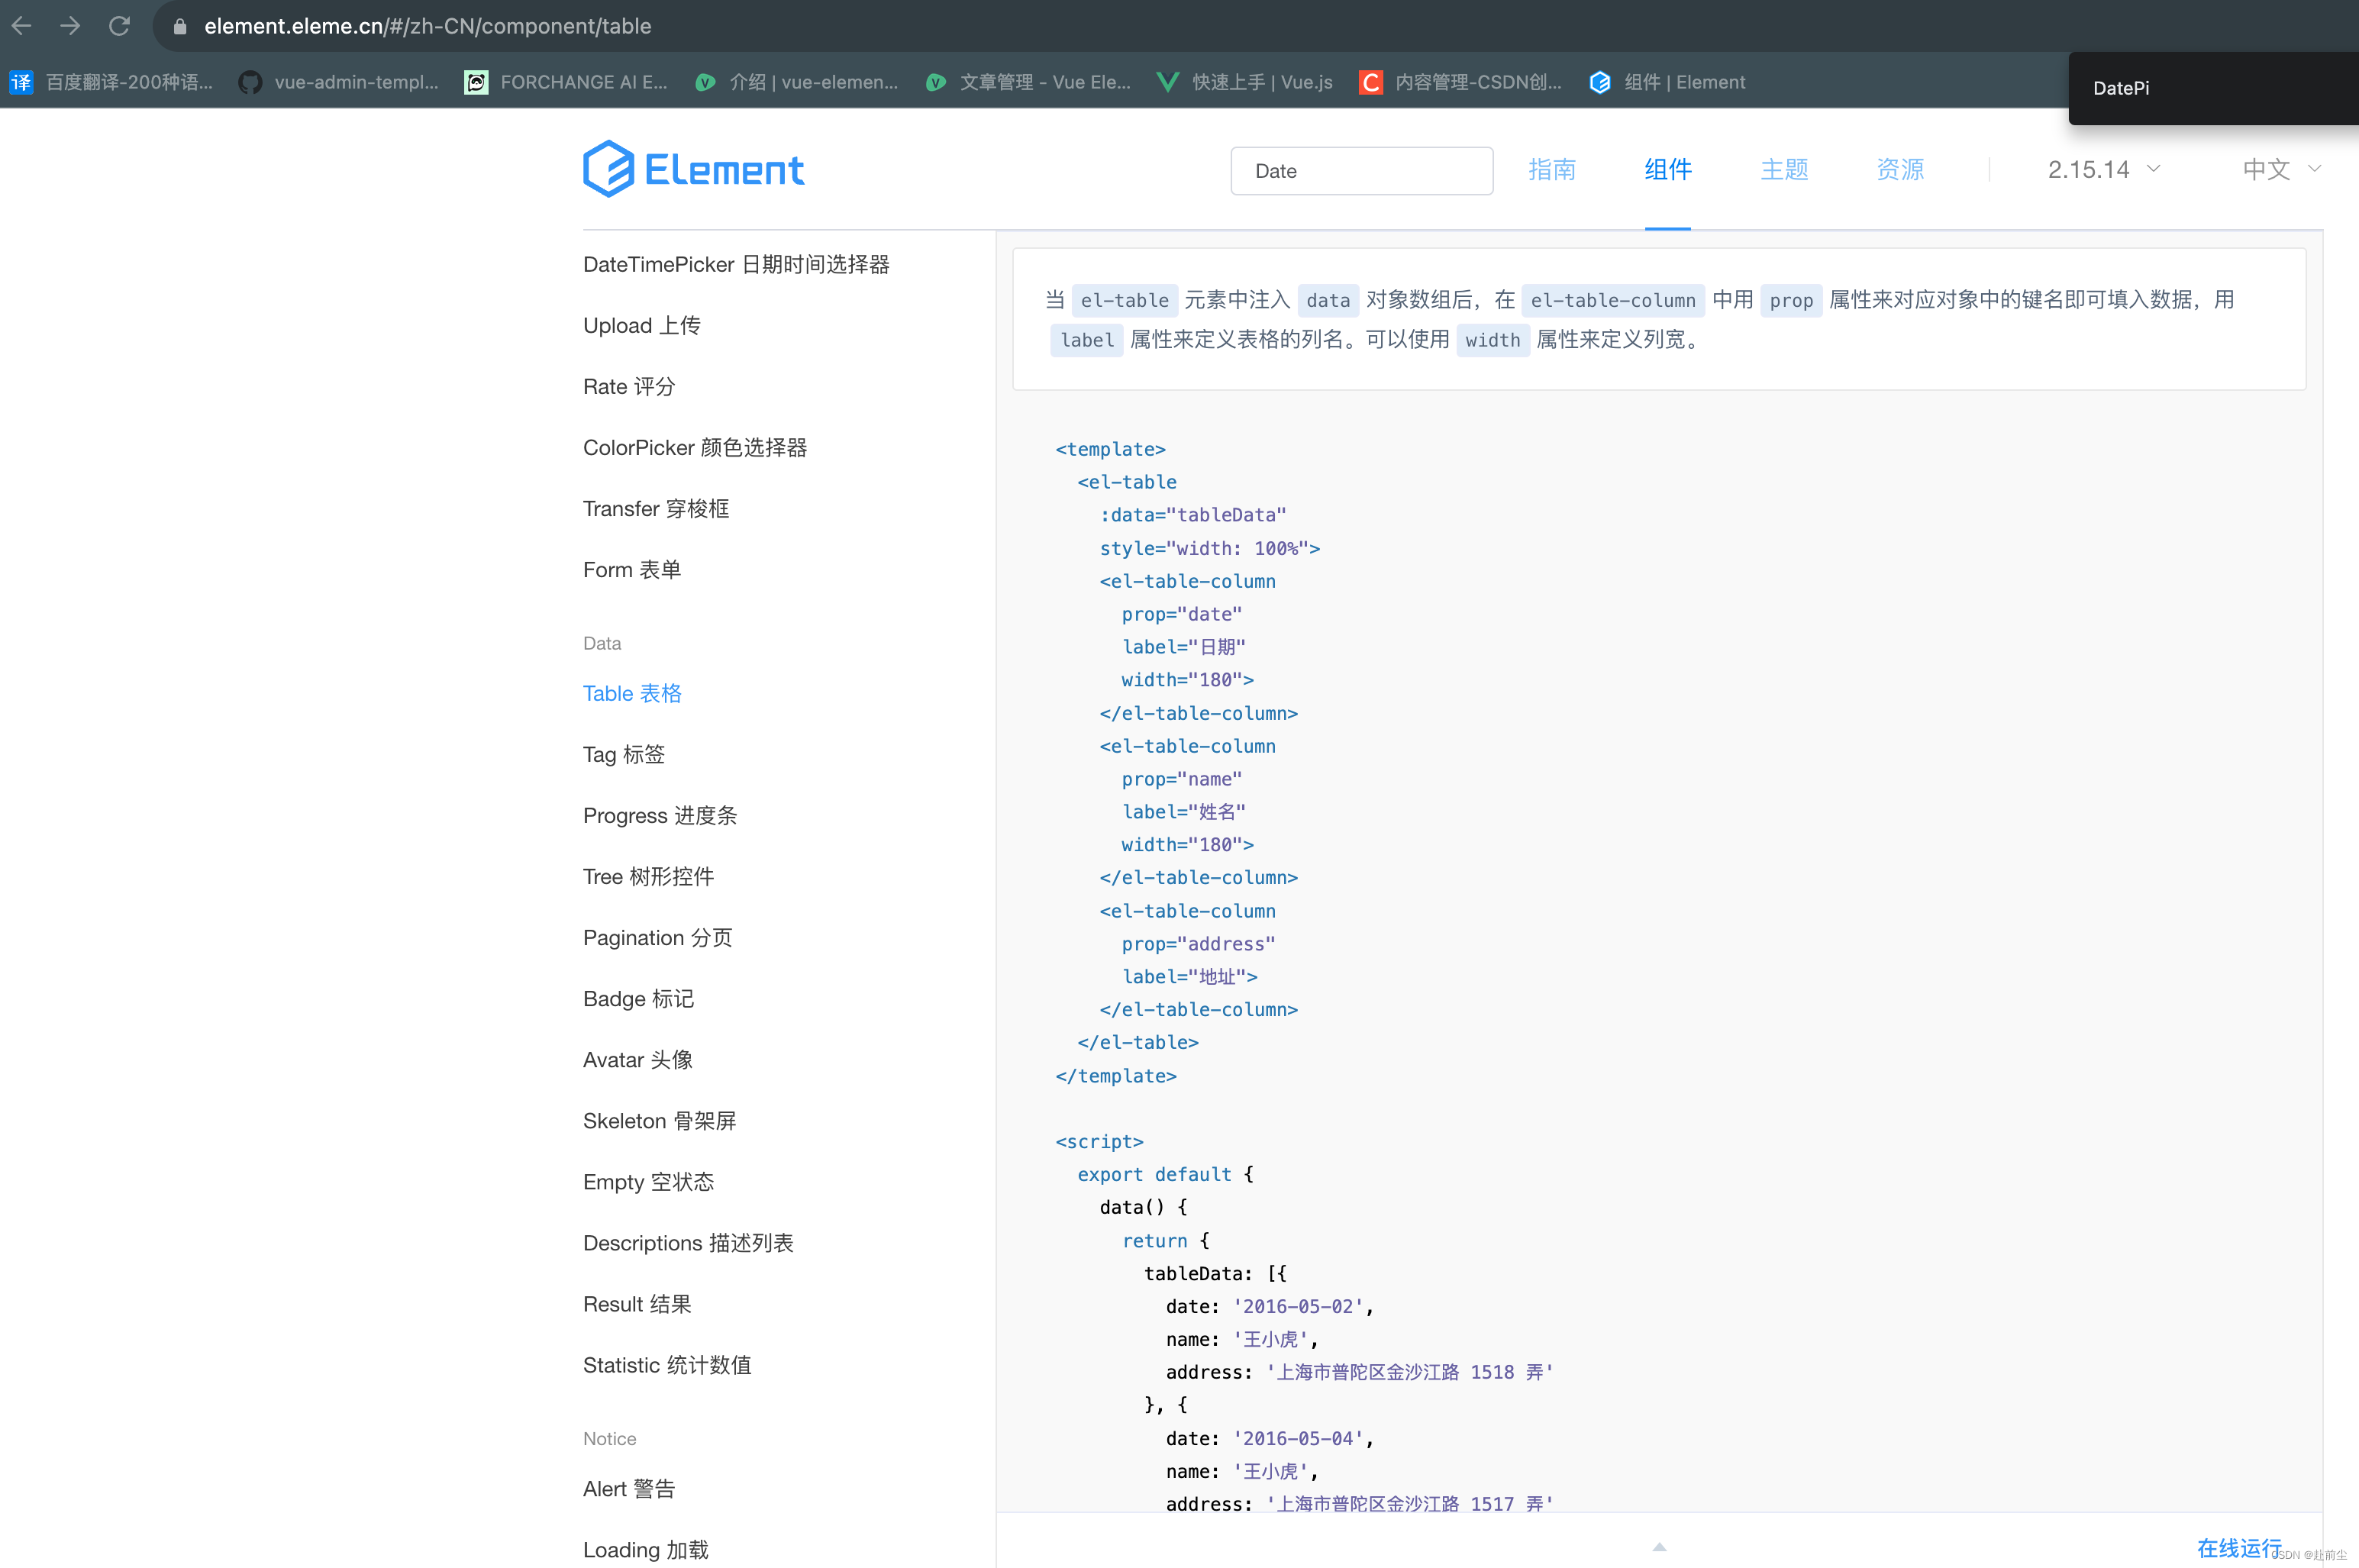This screenshot has height=1568, width=2359.
Task: Open Avatar 头像 page
Action: (638, 1059)
